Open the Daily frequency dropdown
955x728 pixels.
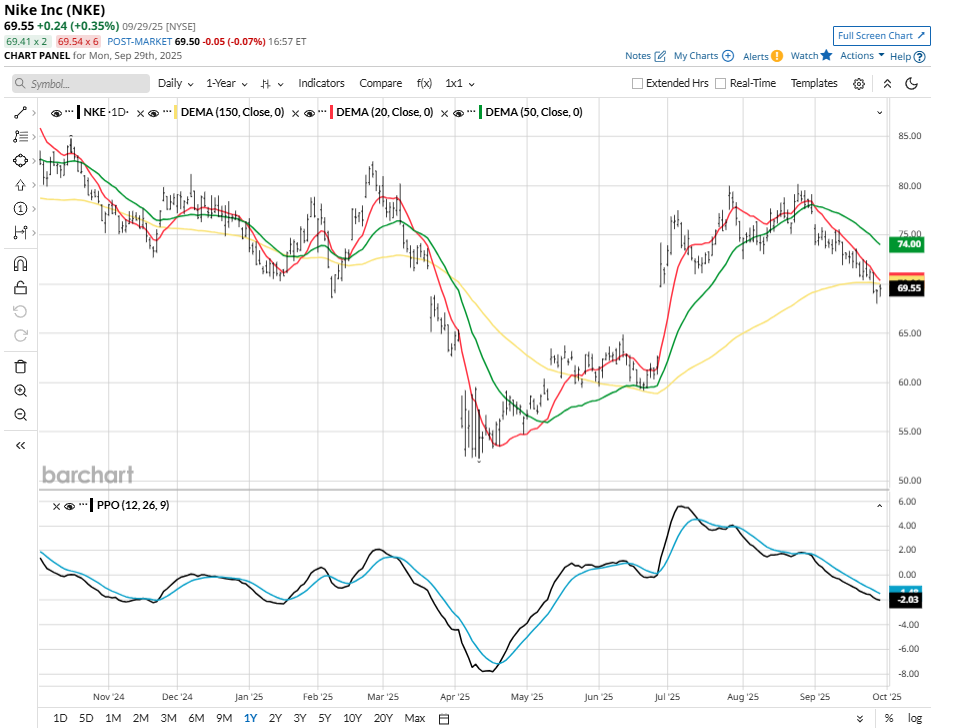[175, 83]
